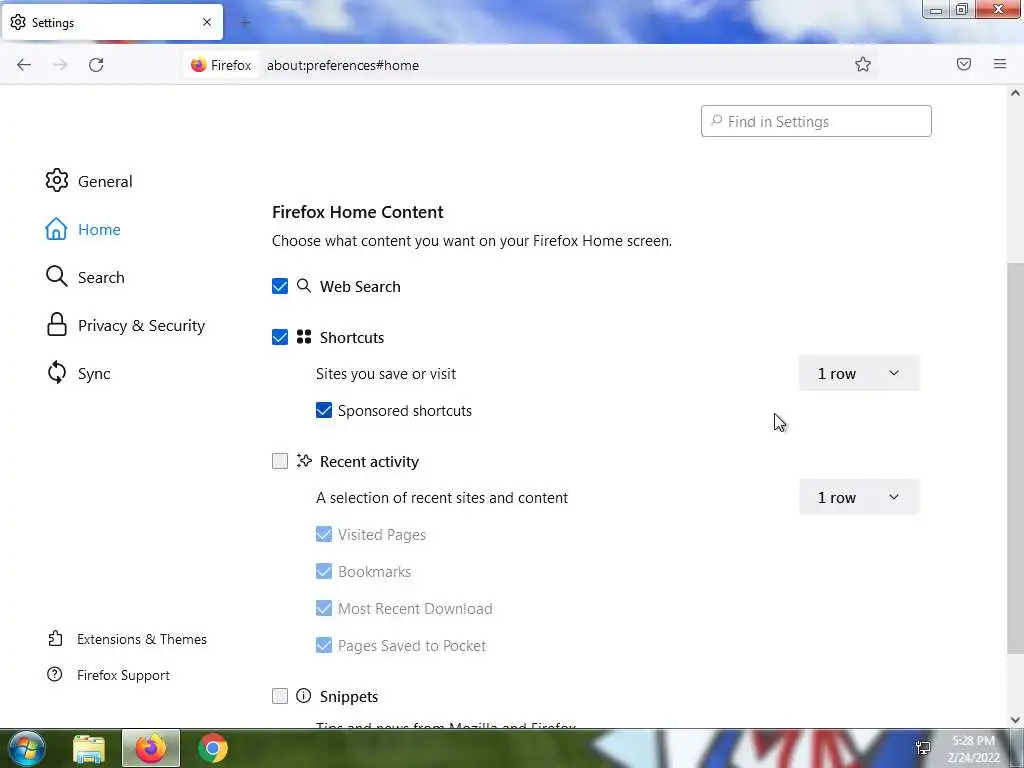This screenshot has height=768, width=1024.
Task: Click the Sync arrows icon in sidebar
Action: (x=57, y=373)
